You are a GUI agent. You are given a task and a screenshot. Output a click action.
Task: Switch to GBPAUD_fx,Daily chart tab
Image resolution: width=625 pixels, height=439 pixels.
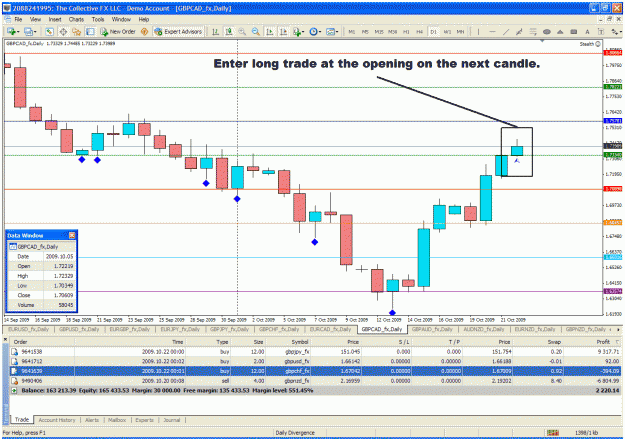click(x=432, y=329)
